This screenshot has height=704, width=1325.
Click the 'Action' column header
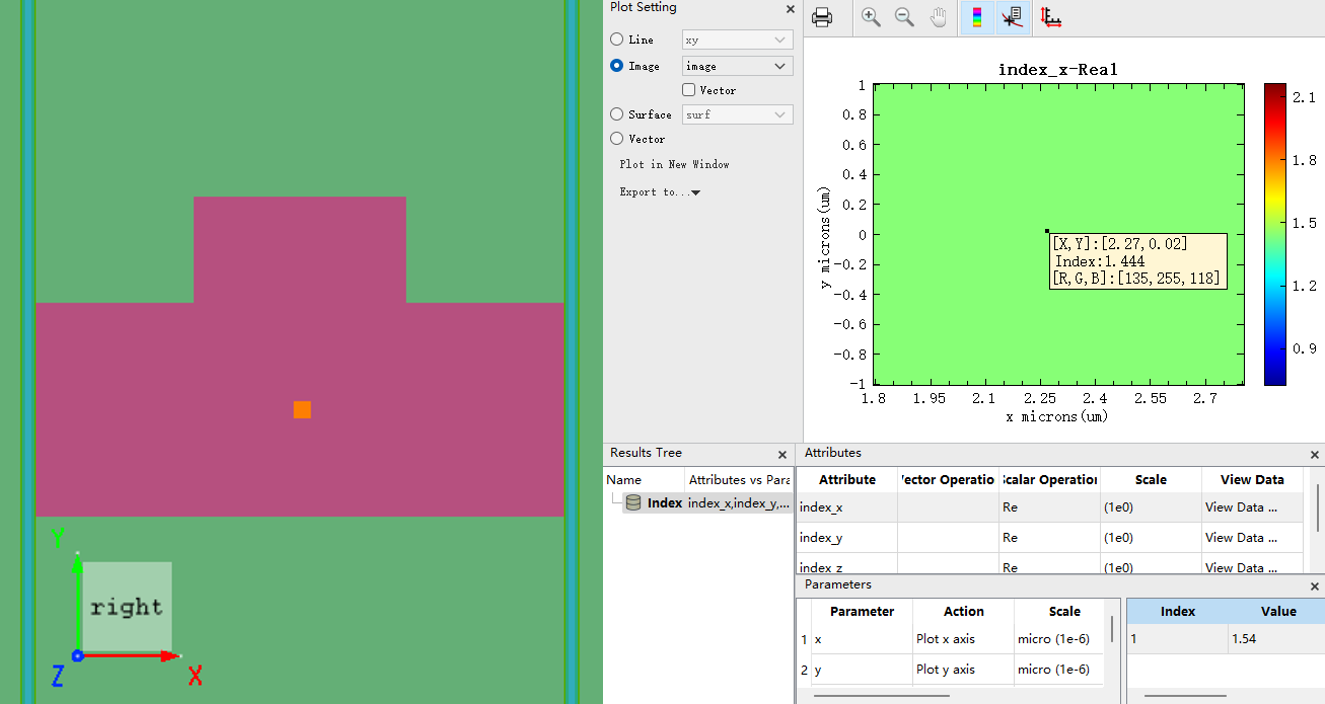963,611
